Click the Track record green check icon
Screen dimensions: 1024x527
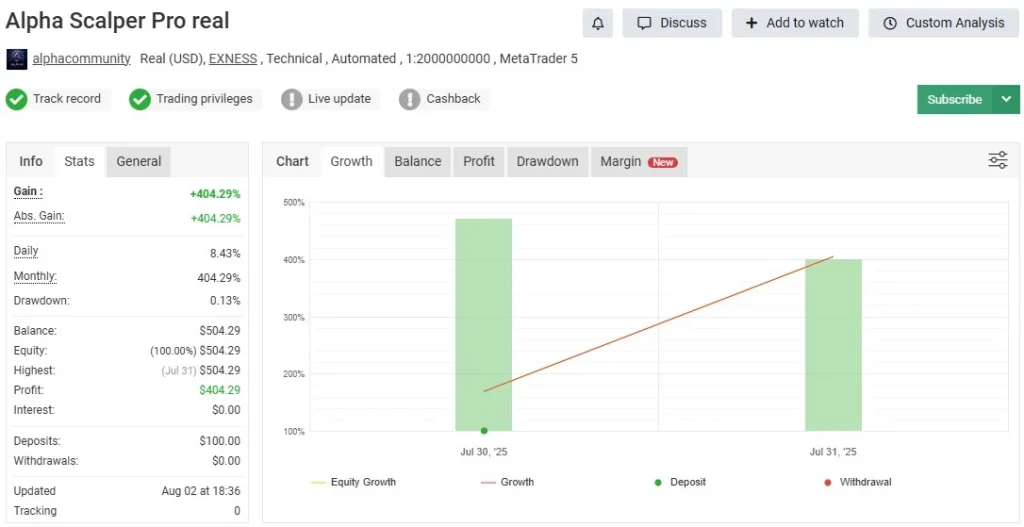click(16, 99)
